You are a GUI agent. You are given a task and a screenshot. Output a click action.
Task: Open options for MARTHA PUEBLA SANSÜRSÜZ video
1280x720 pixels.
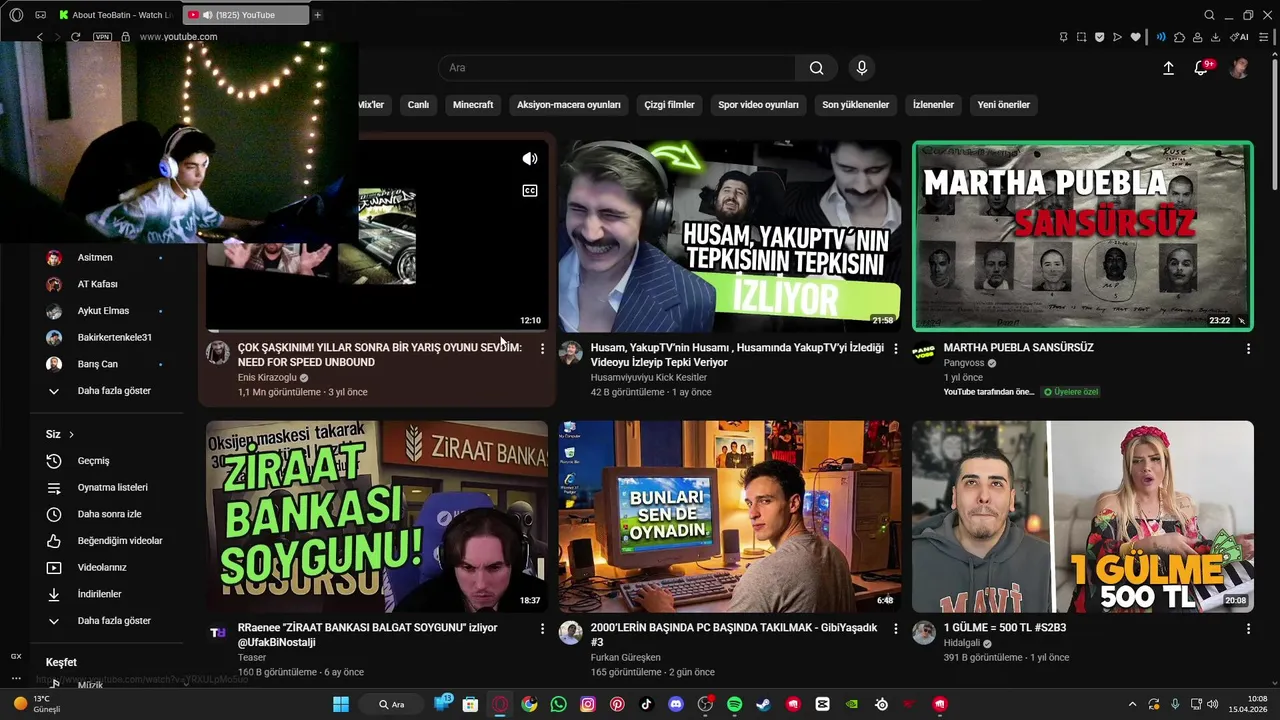click(x=1248, y=348)
